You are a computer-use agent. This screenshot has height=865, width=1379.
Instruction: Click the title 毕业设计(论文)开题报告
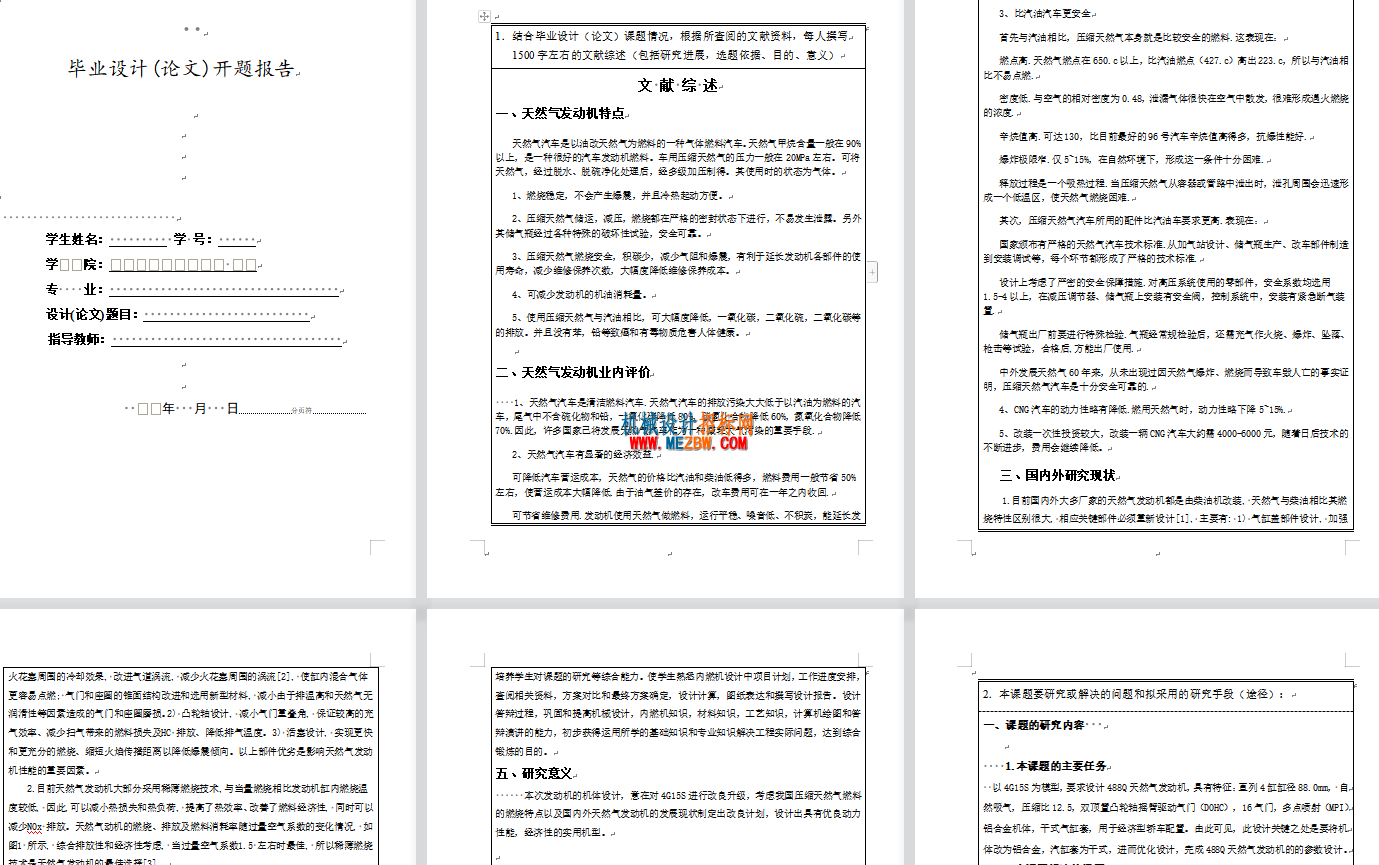[182, 69]
